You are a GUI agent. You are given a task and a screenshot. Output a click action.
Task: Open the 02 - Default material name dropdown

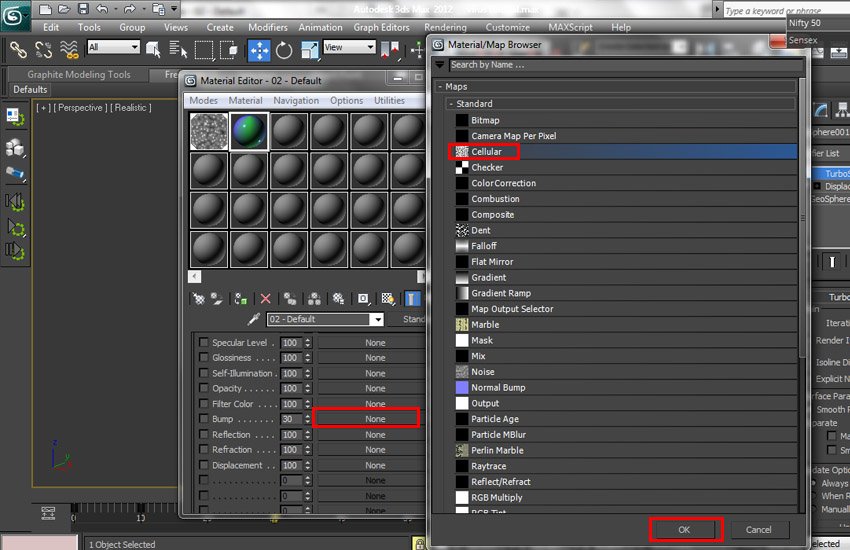click(x=376, y=320)
